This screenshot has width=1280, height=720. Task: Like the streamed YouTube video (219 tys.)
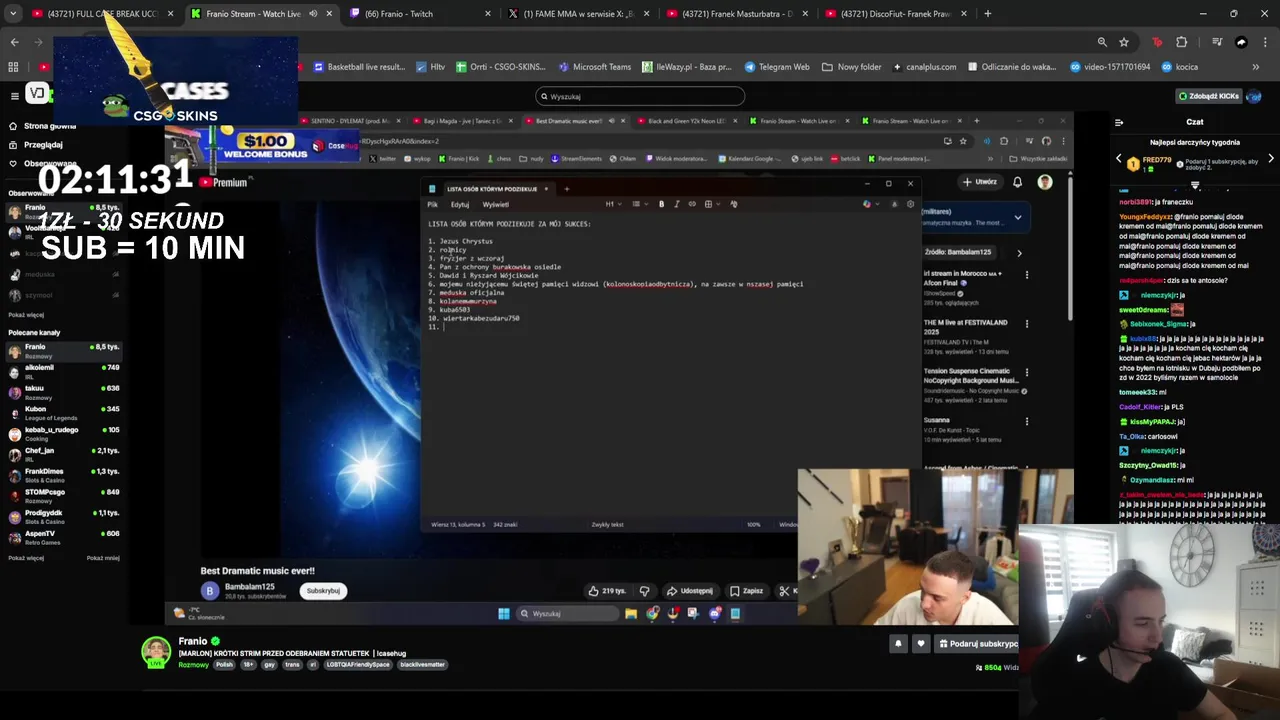[x=607, y=591]
